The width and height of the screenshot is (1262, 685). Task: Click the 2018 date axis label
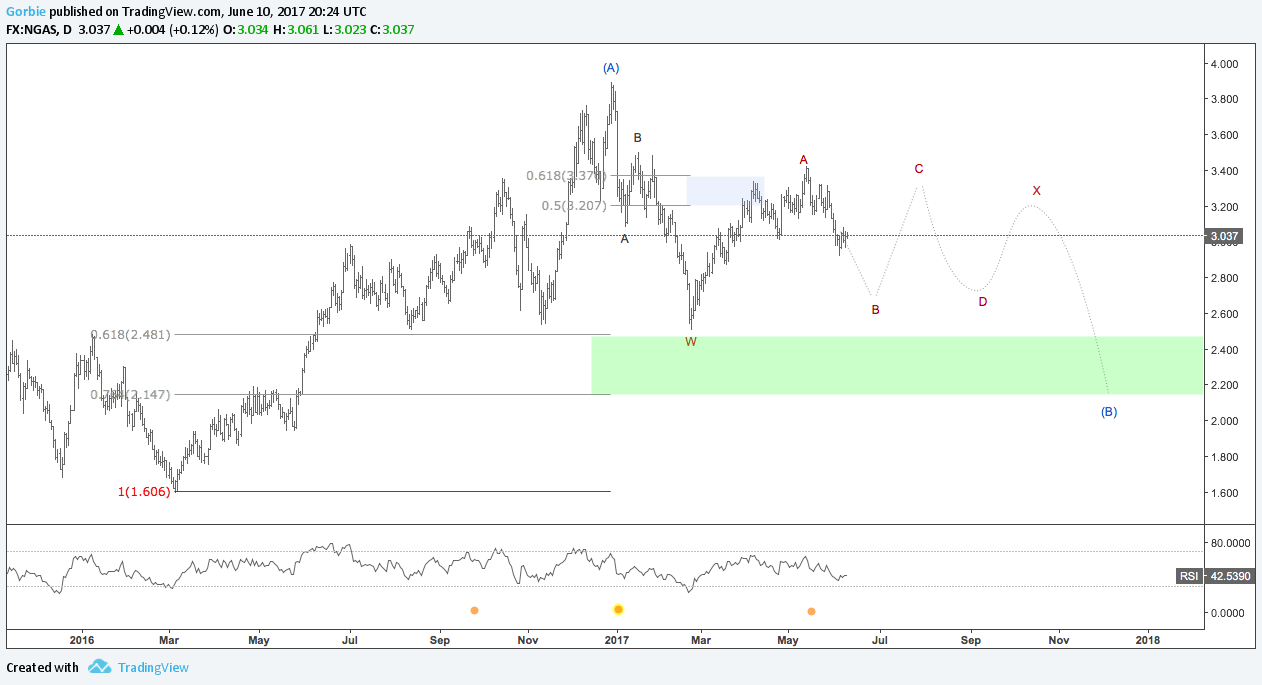click(1149, 639)
